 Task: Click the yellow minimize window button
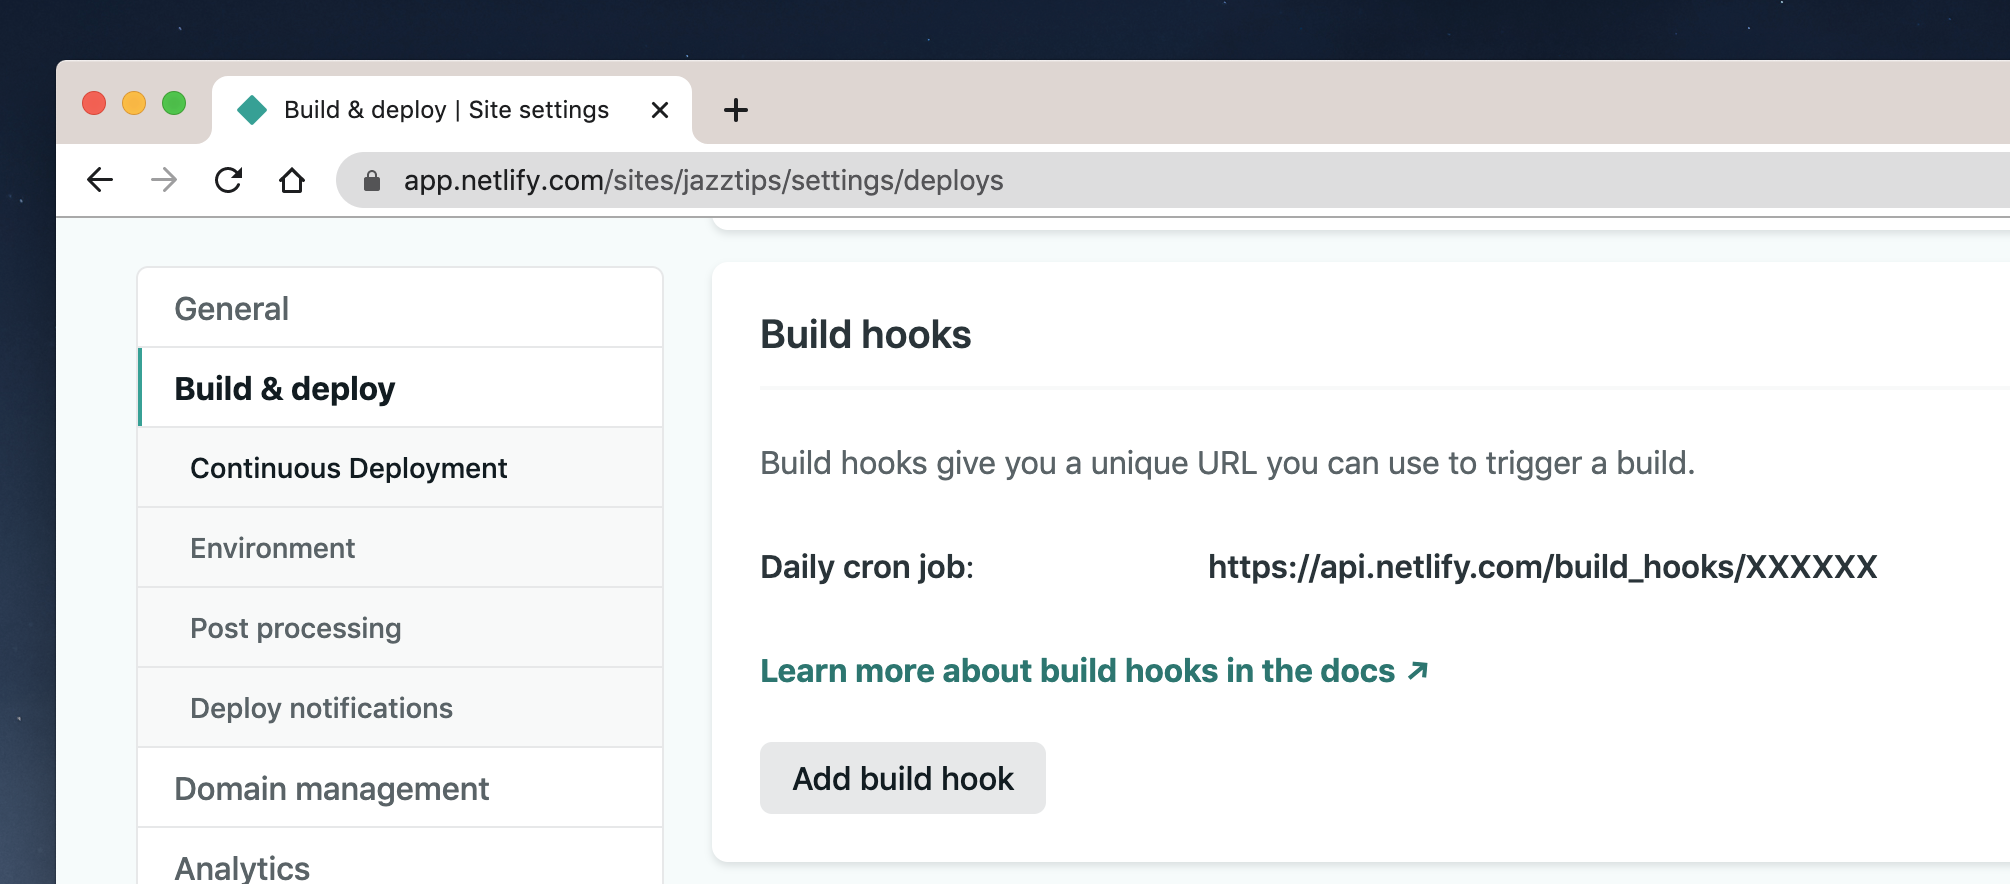click(x=134, y=103)
